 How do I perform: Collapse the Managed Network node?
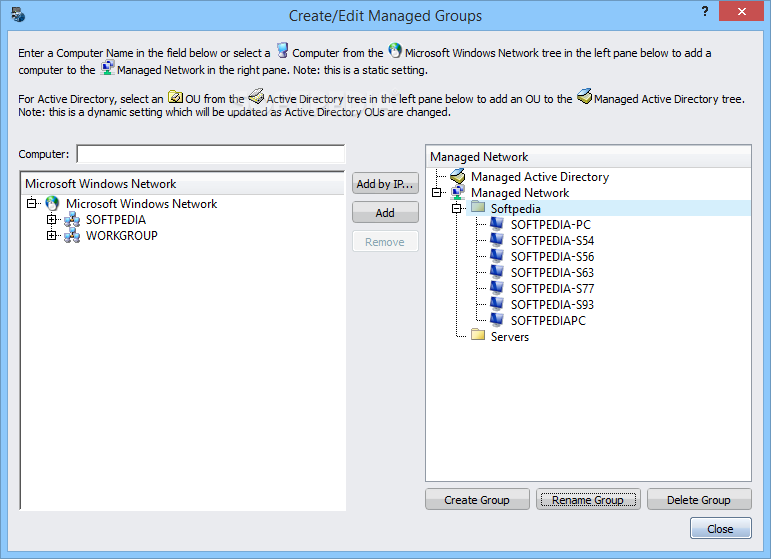tap(437, 192)
